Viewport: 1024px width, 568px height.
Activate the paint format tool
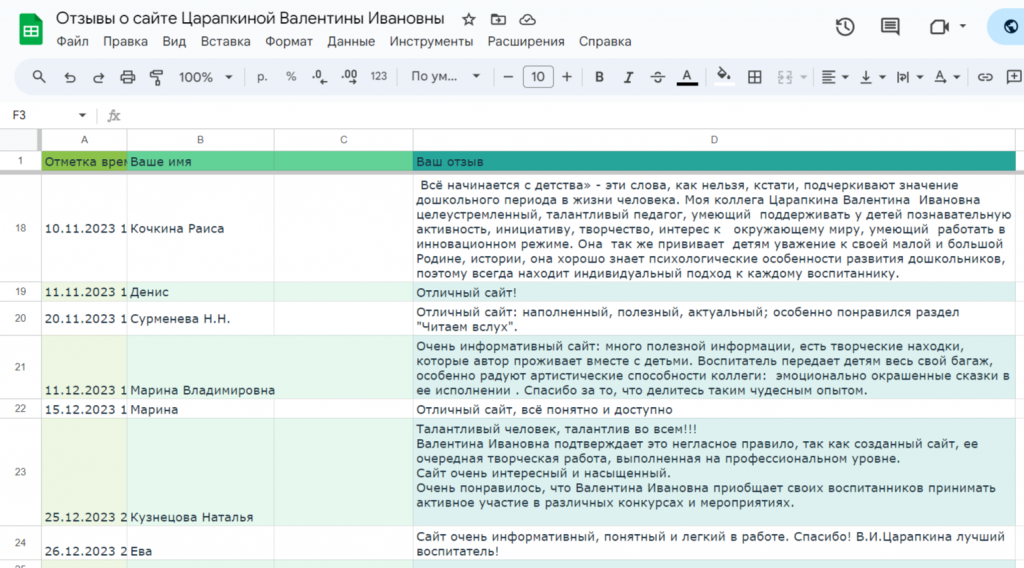pos(157,77)
